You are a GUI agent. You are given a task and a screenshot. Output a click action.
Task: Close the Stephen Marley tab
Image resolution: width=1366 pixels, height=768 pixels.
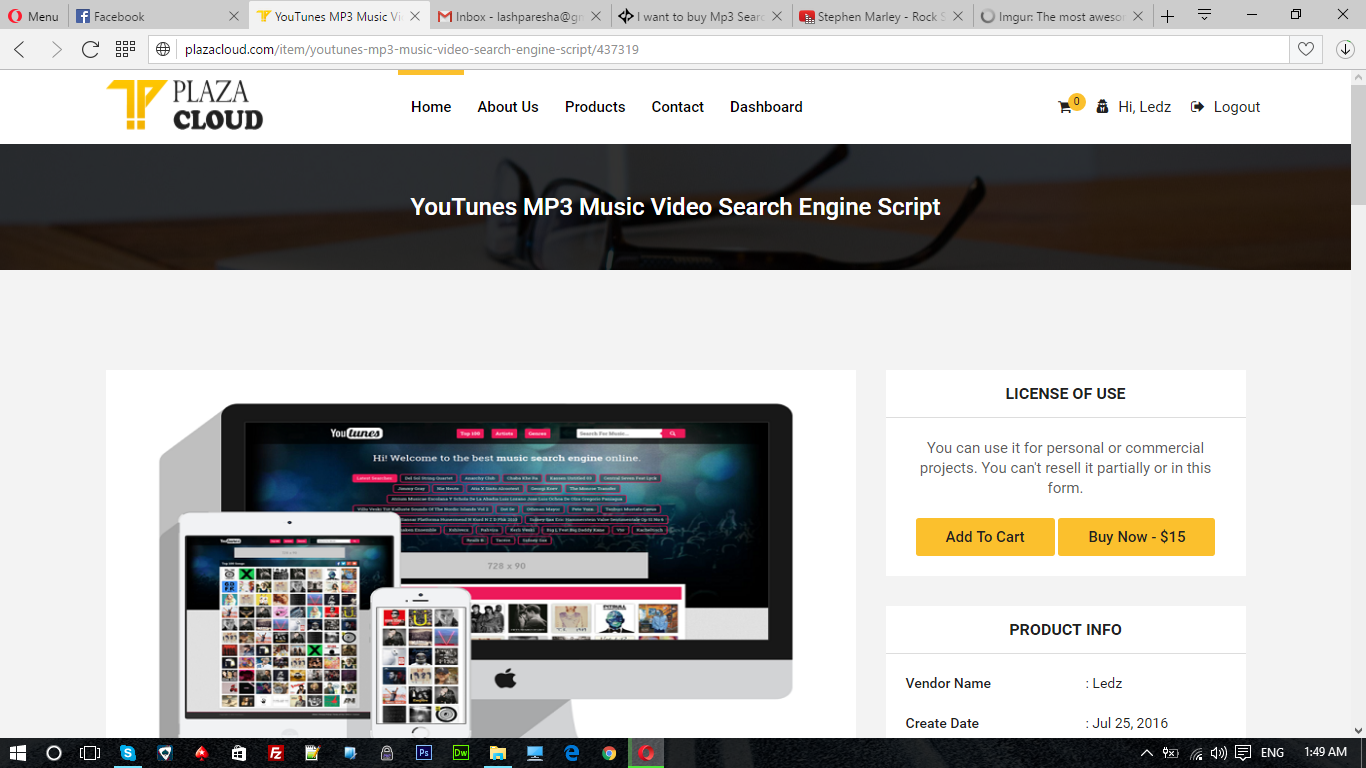pos(958,16)
